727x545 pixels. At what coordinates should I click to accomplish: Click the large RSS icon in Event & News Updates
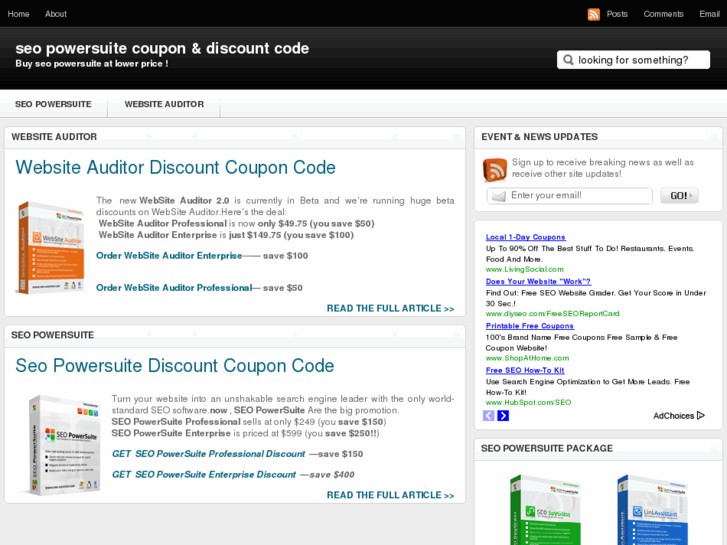495,169
